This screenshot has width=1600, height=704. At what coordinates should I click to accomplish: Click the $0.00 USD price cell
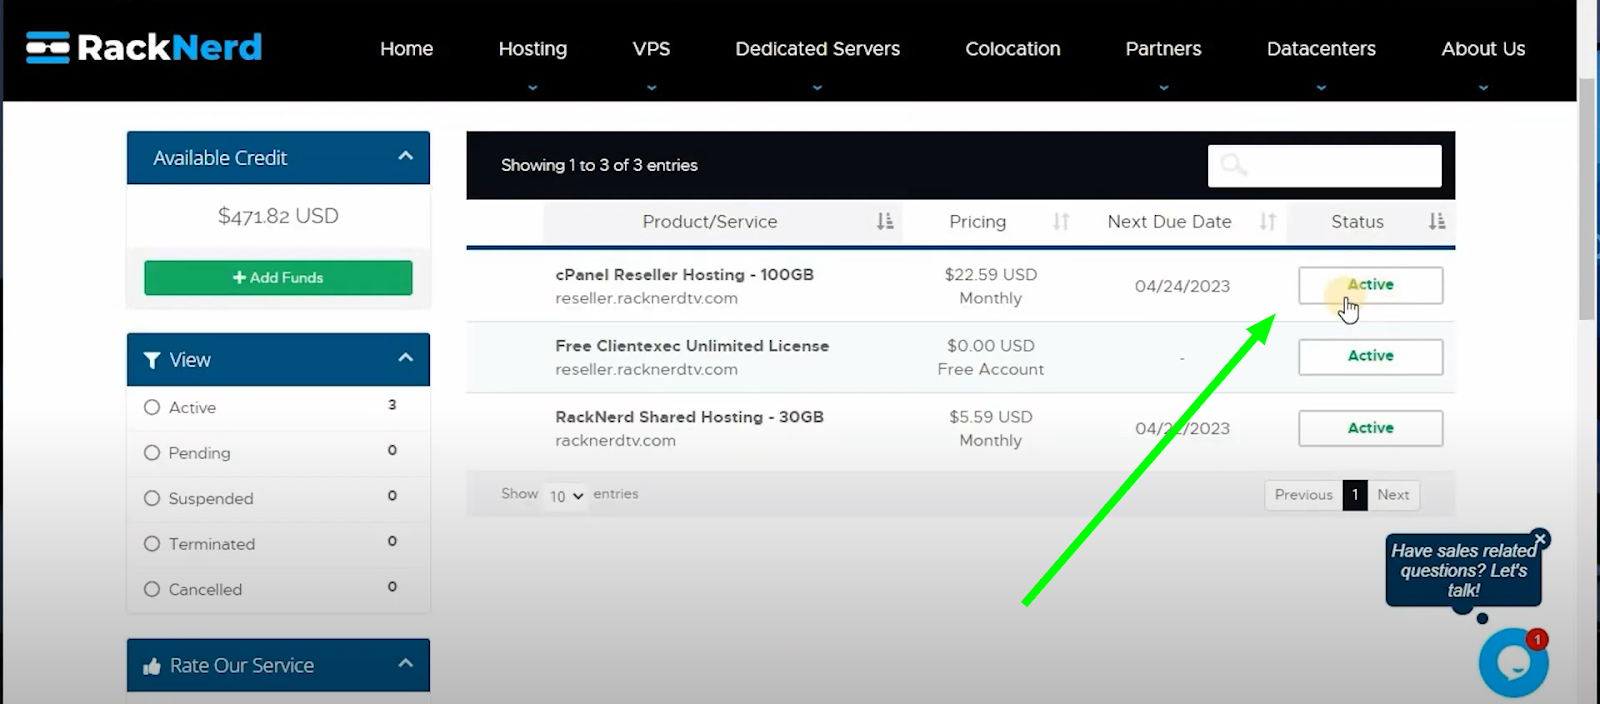coord(991,346)
